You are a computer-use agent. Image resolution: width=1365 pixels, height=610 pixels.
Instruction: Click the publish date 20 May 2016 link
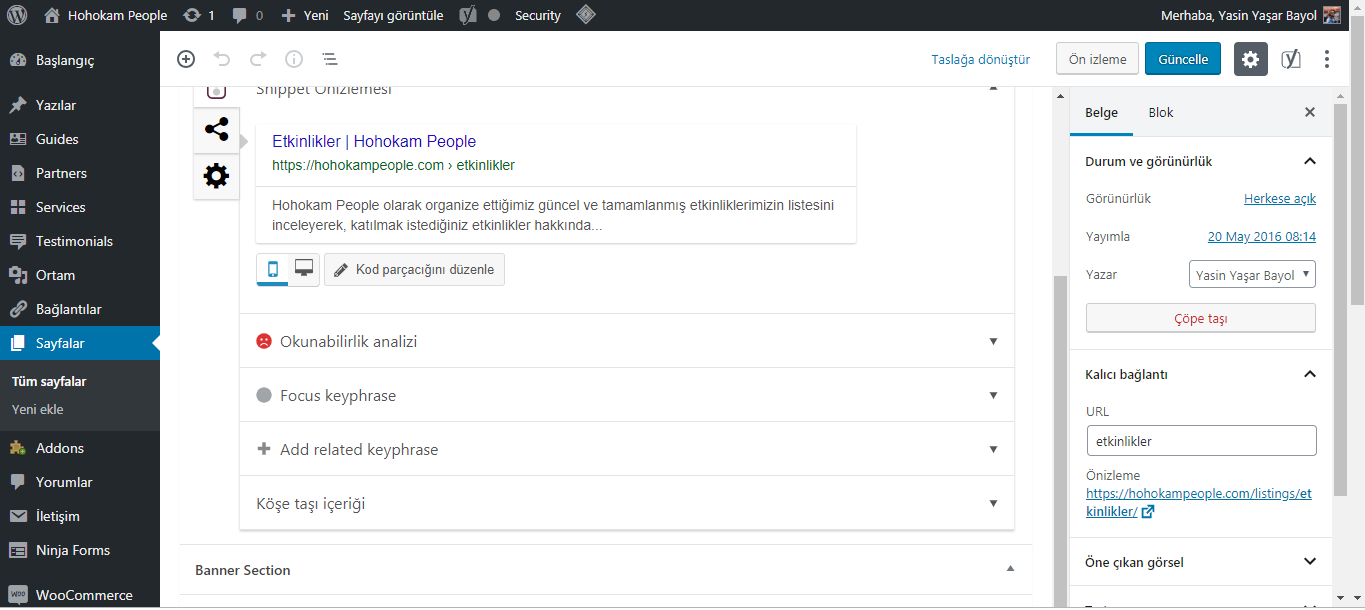[x=1262, y=236]
